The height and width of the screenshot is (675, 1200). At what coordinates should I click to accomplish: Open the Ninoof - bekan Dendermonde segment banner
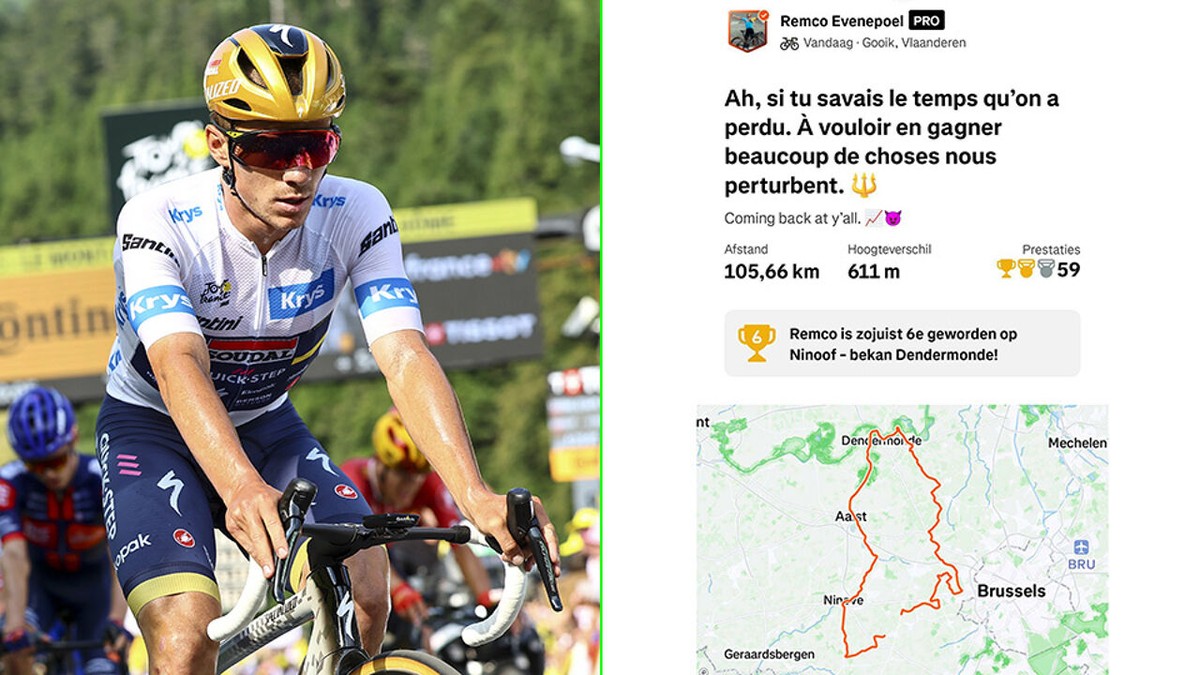pos(902,343)
